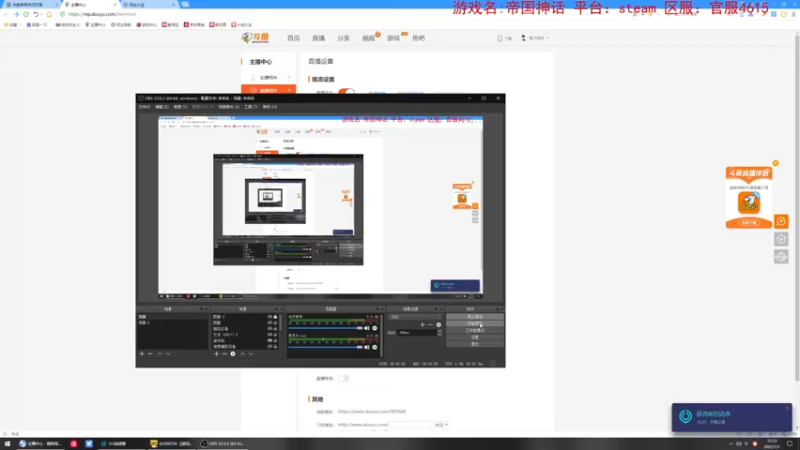The height and width of the screenshot is (450, 800).
Task: Open source properties gear in OBS
Action: point(233,354)
